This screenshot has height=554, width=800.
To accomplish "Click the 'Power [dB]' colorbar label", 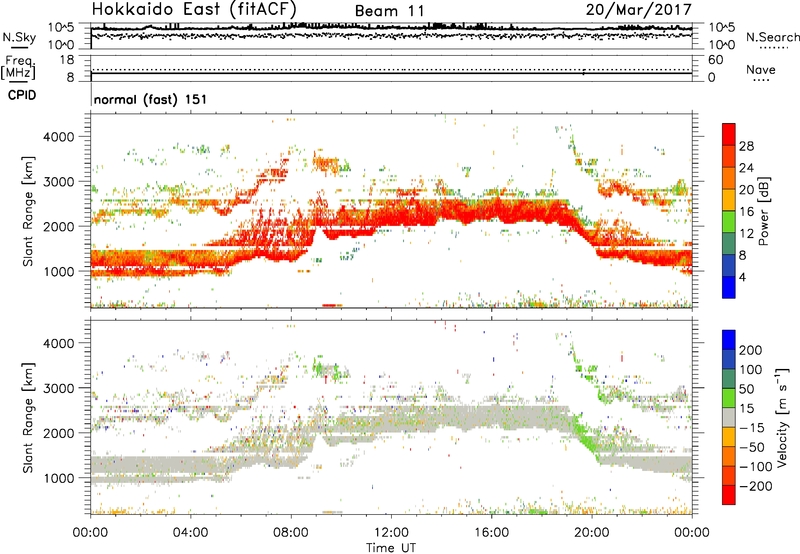I will point(763,211).
